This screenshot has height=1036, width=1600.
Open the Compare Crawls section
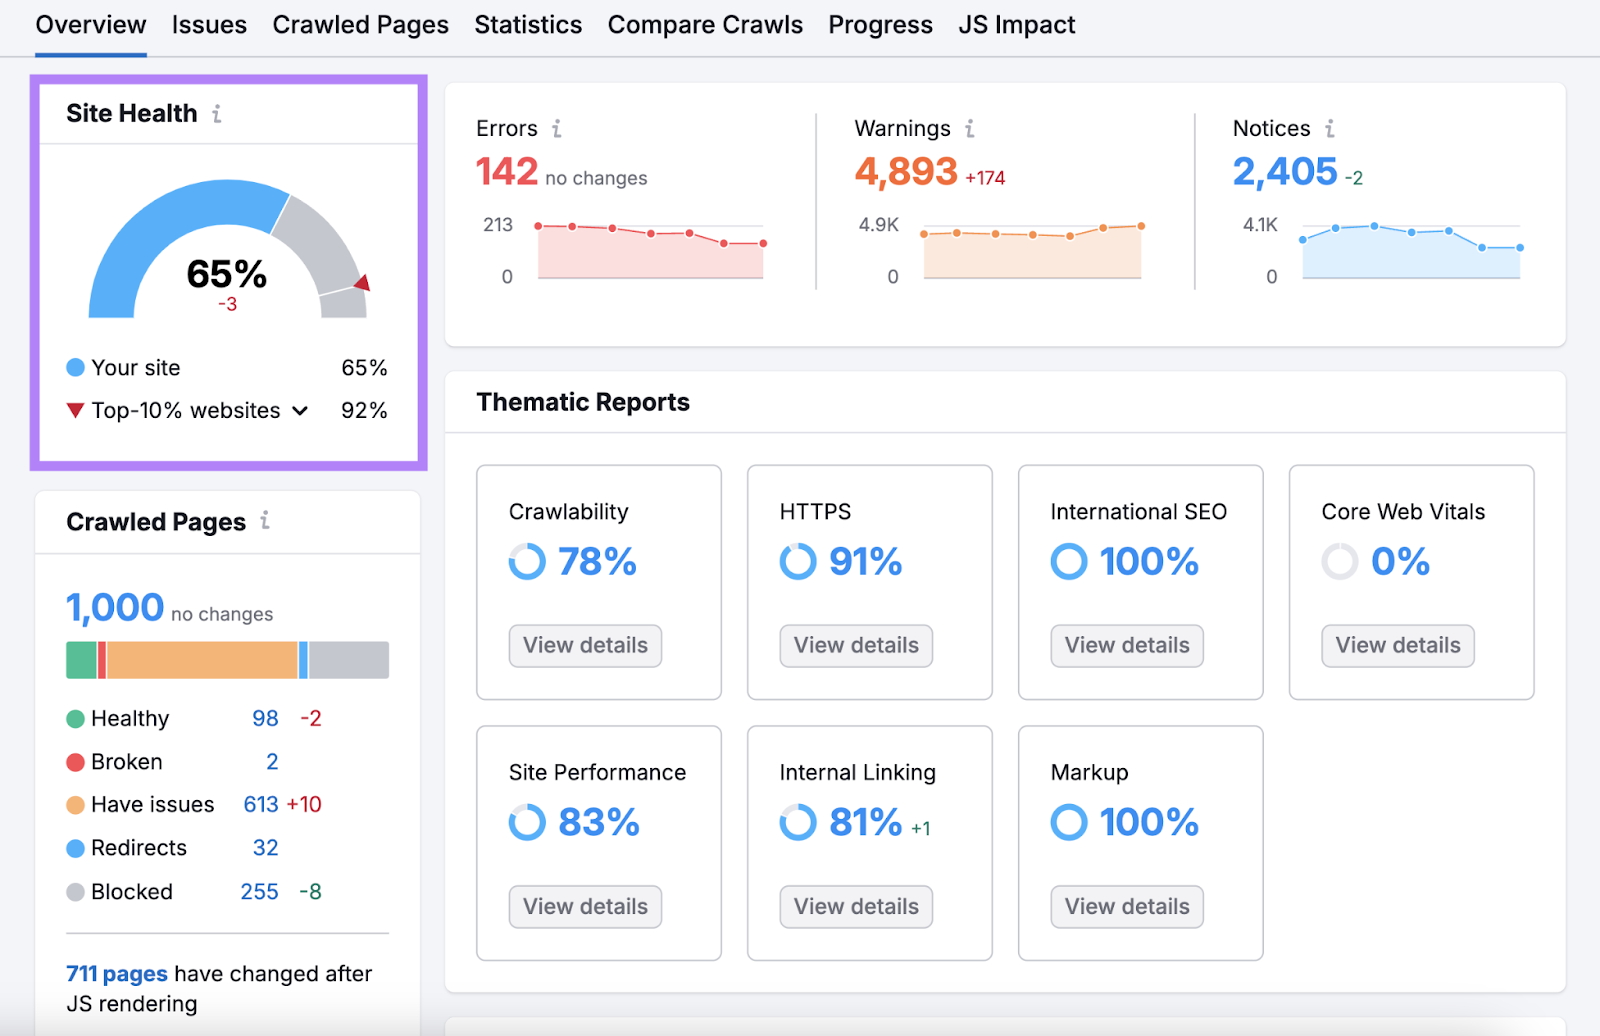[x=705, y=25]
